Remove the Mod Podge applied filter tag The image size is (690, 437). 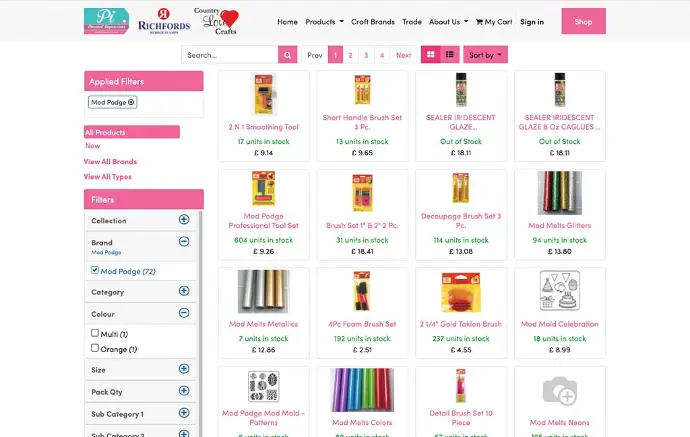point(131,102)
